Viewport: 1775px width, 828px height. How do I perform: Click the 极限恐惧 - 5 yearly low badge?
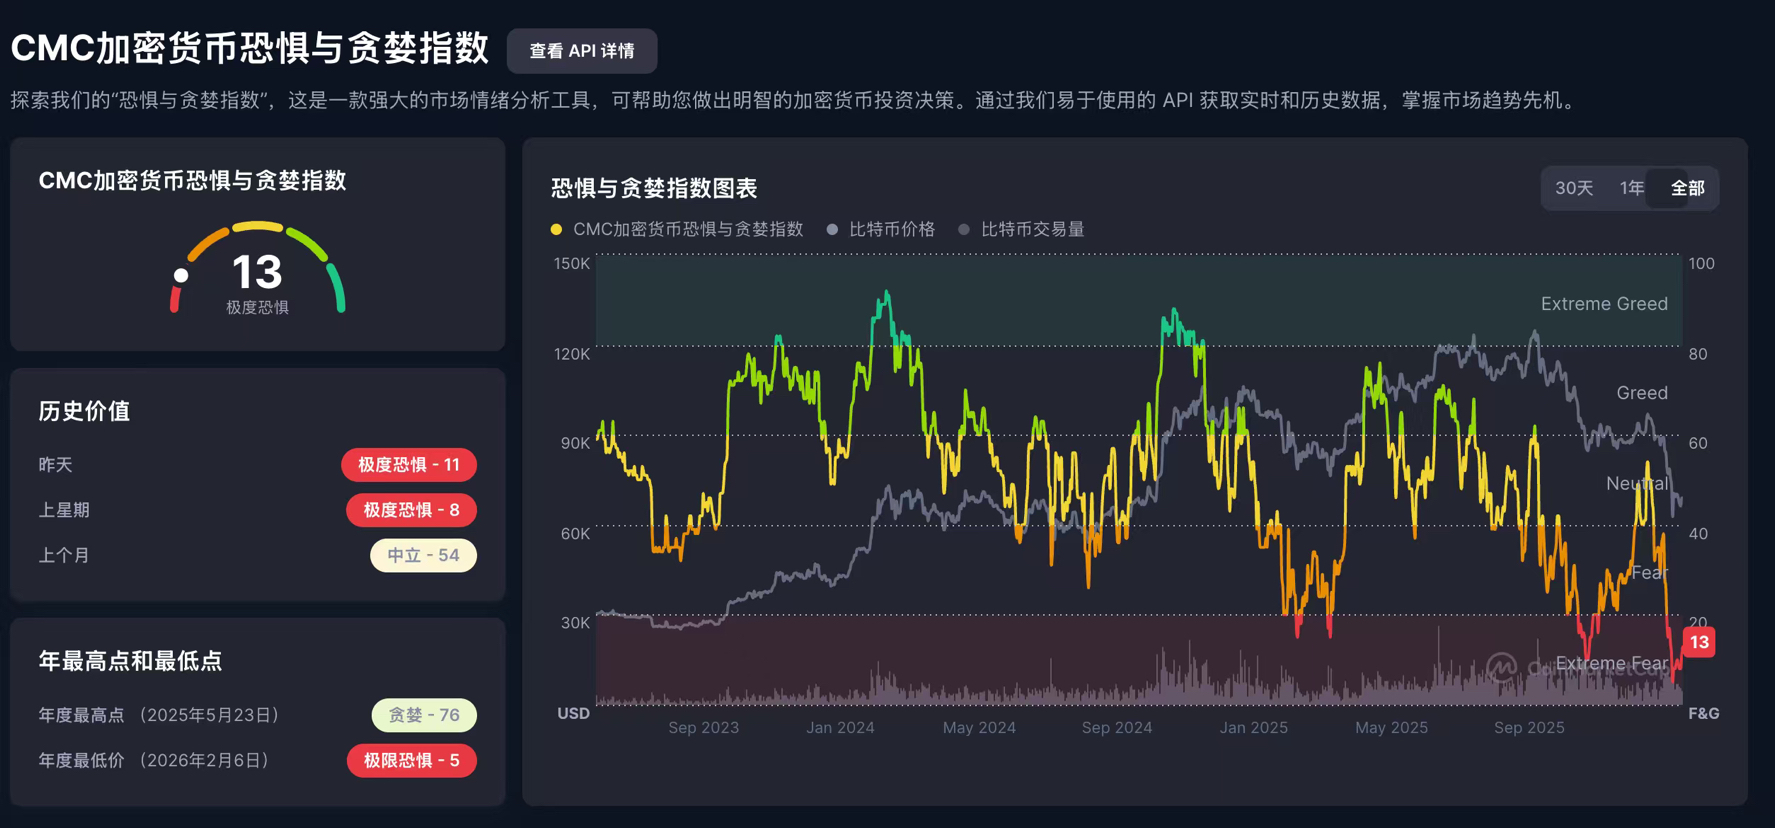(412, 760)
